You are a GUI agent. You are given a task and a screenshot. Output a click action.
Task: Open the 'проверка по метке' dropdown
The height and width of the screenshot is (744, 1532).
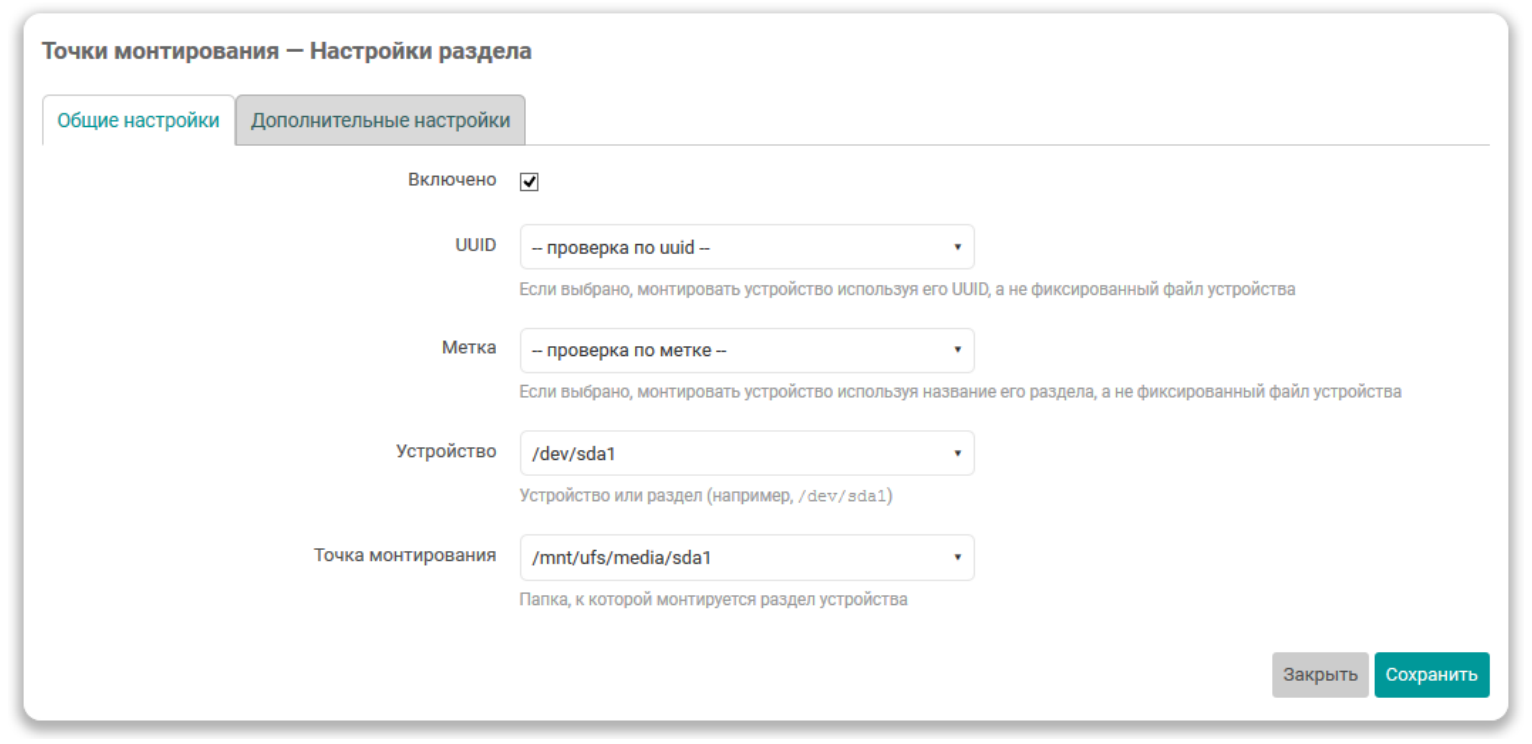746,350
